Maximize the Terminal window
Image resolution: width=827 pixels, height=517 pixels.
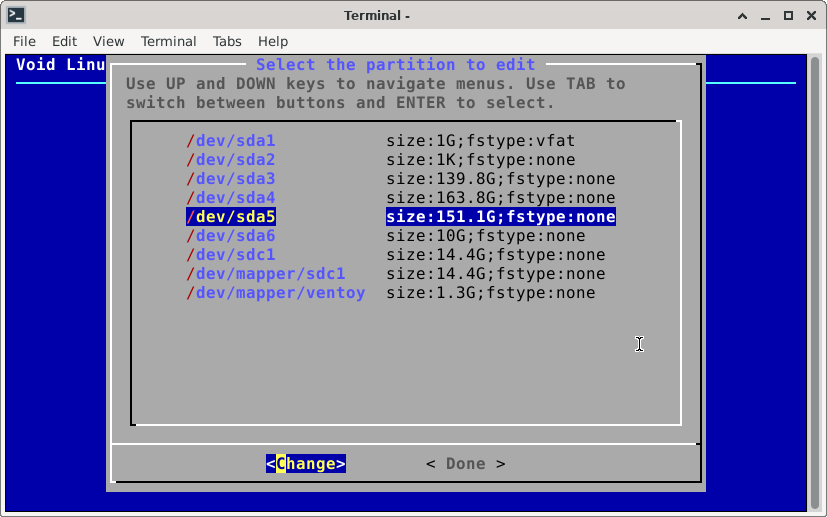click(x=788, y=15)
